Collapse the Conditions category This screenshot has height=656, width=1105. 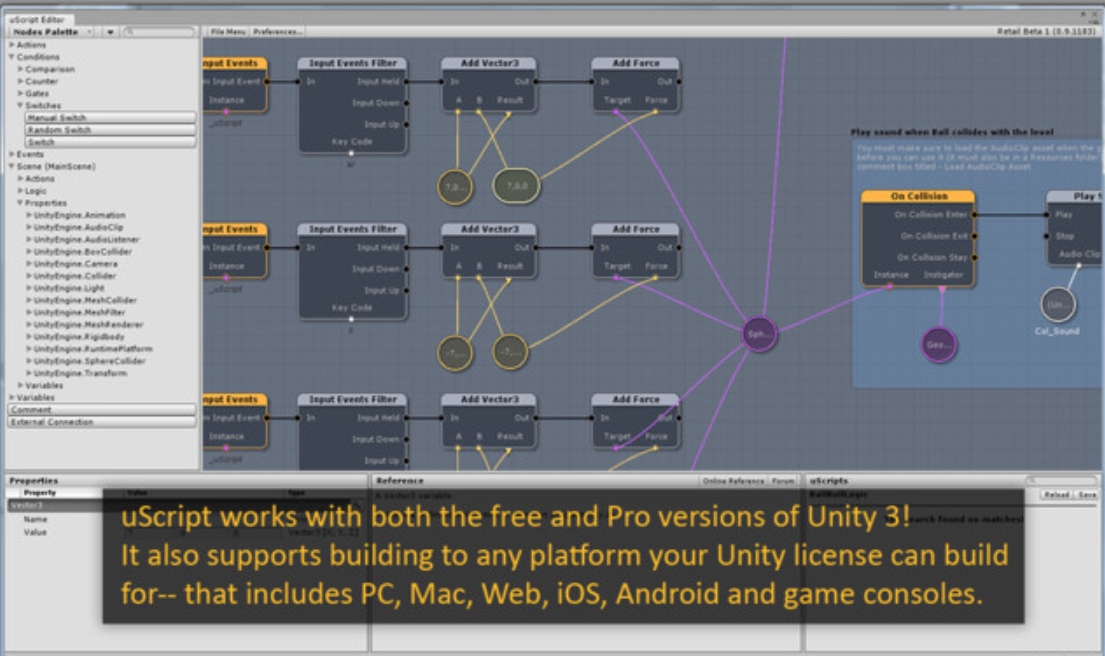click(x=12, y=56)
